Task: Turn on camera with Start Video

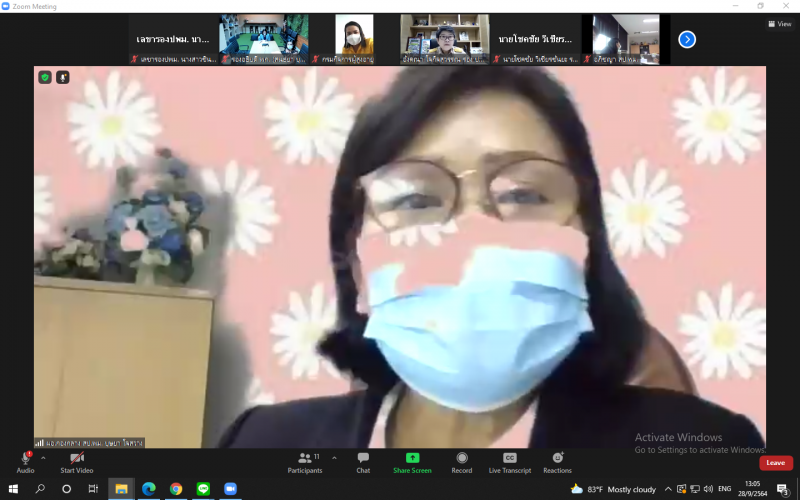Action: coord(77,462)
